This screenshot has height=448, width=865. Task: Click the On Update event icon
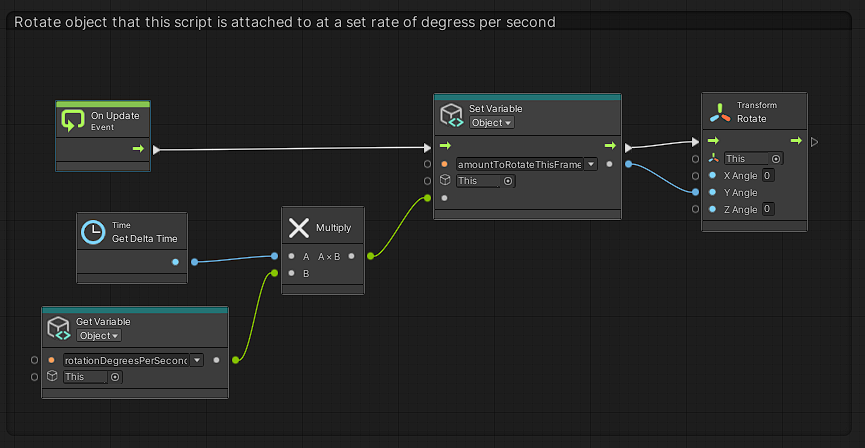pos(73,121)
